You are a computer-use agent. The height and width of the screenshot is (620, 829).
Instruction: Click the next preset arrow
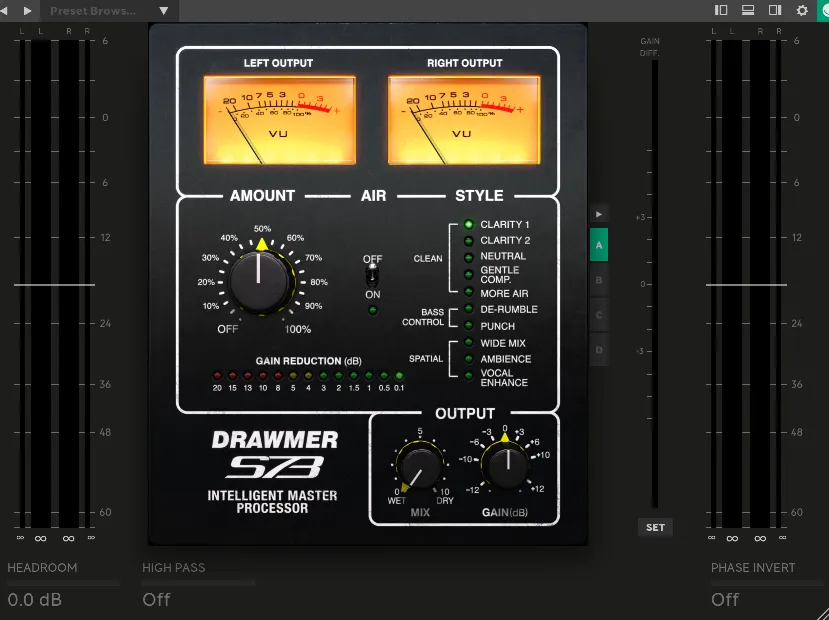(x=28, y=11)
